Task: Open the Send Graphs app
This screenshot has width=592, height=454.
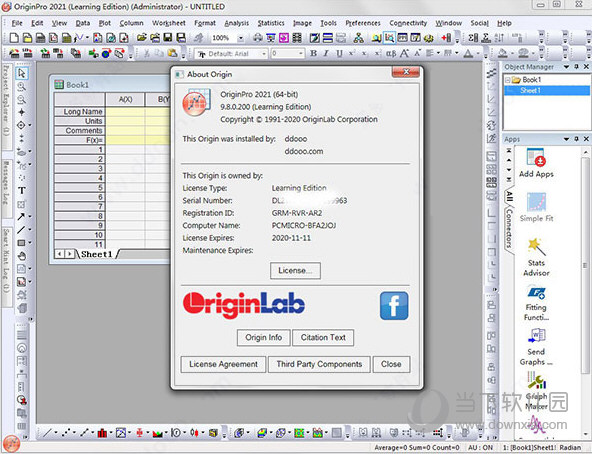Action: click(536, 347)
